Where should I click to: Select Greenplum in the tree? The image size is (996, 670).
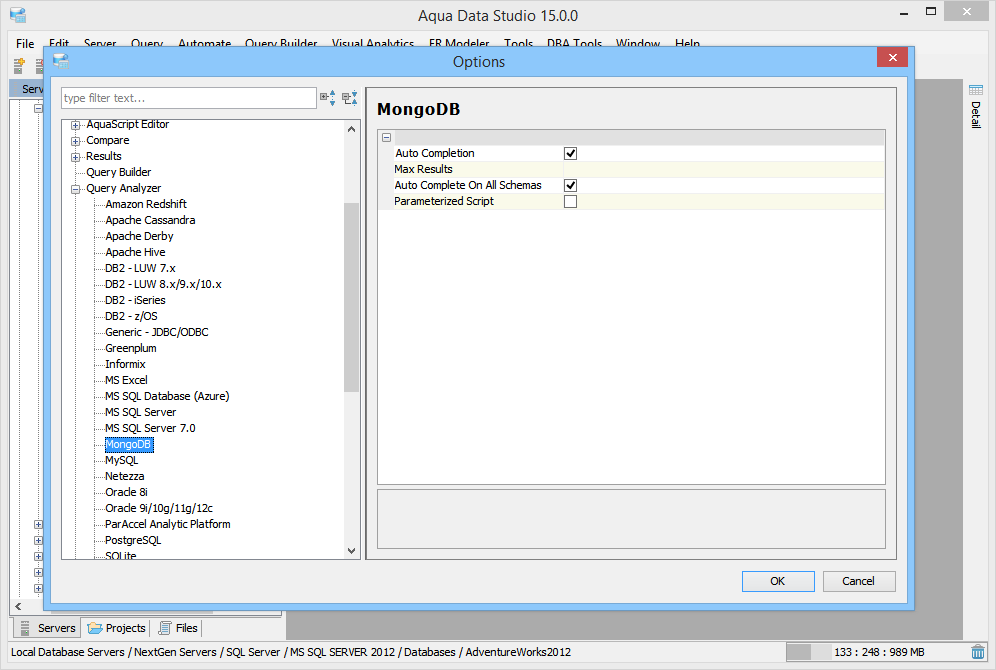point(131,348)
